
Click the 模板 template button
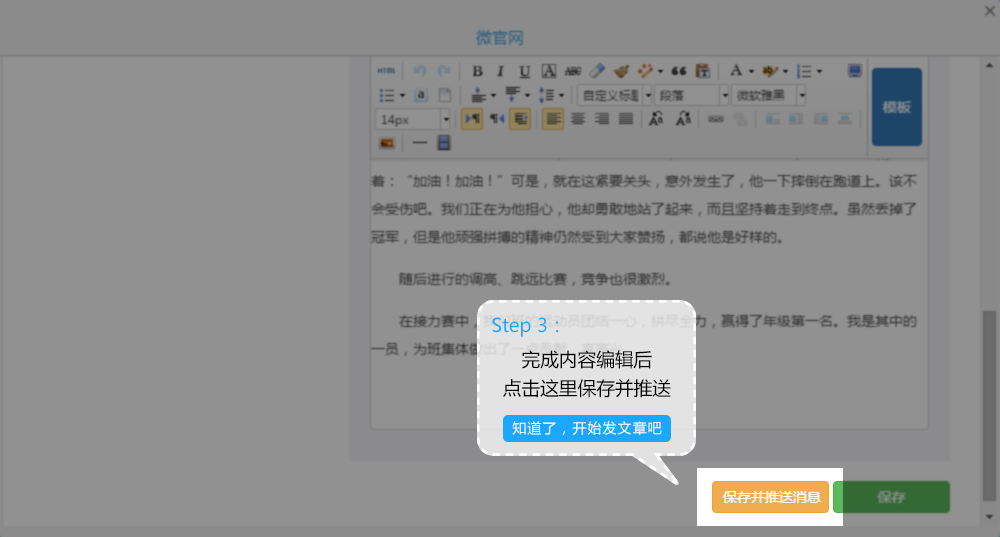click(896, 107)
